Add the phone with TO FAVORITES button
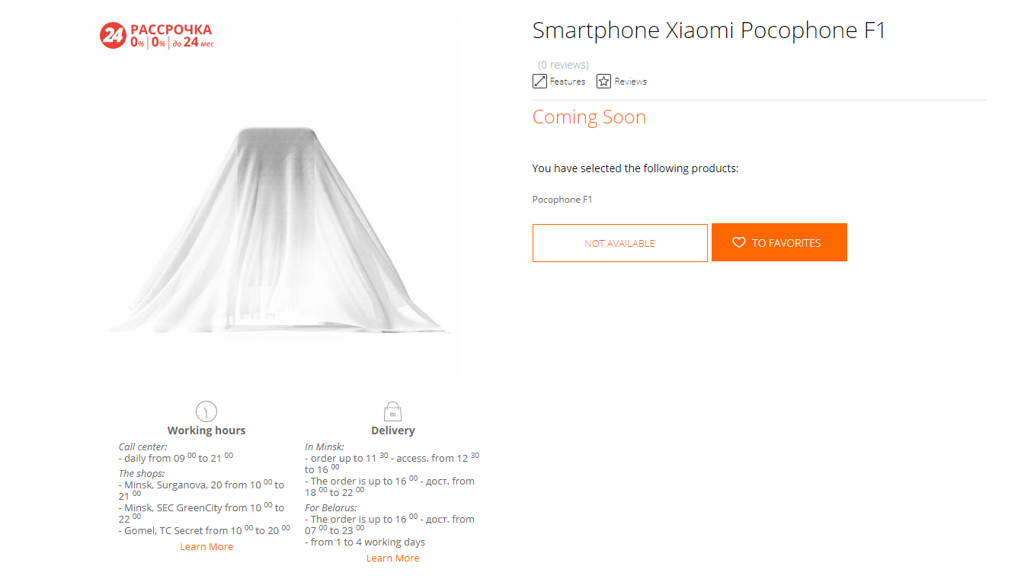Screen dimensions: 1024x576 click(779, 242)
